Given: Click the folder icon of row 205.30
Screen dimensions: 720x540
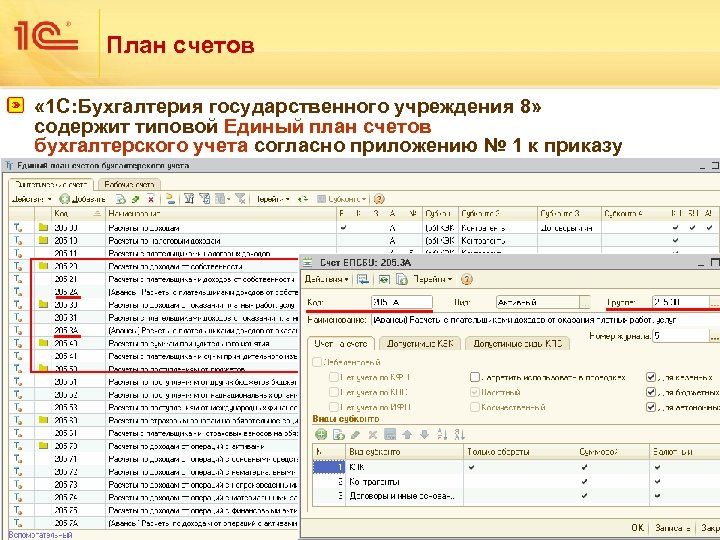Looking at the screenshot, I should 44,304.
